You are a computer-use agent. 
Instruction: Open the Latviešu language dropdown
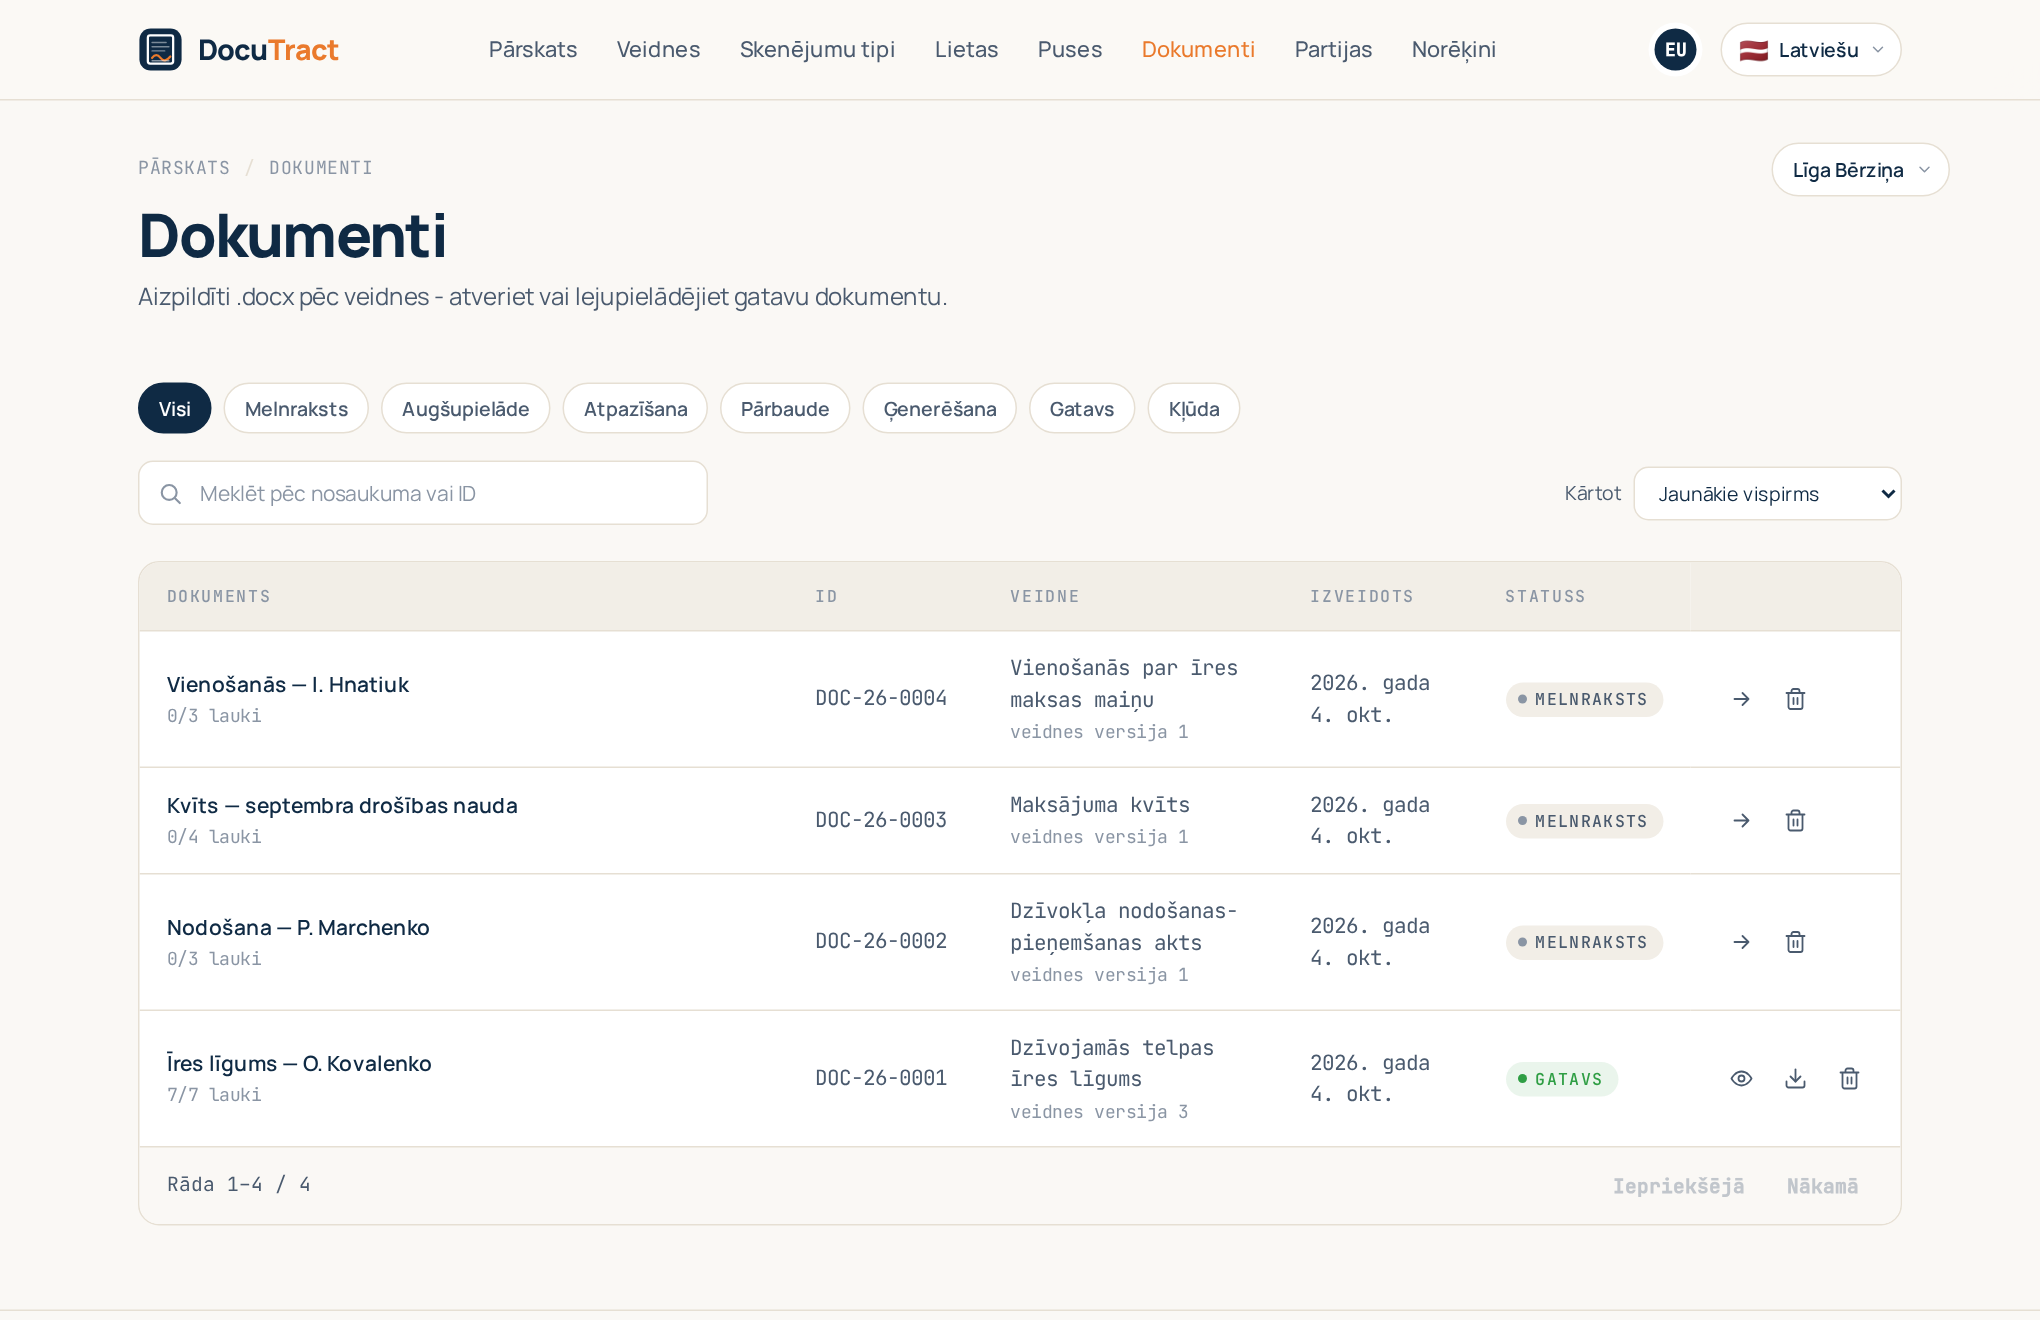pos(1810,50)
